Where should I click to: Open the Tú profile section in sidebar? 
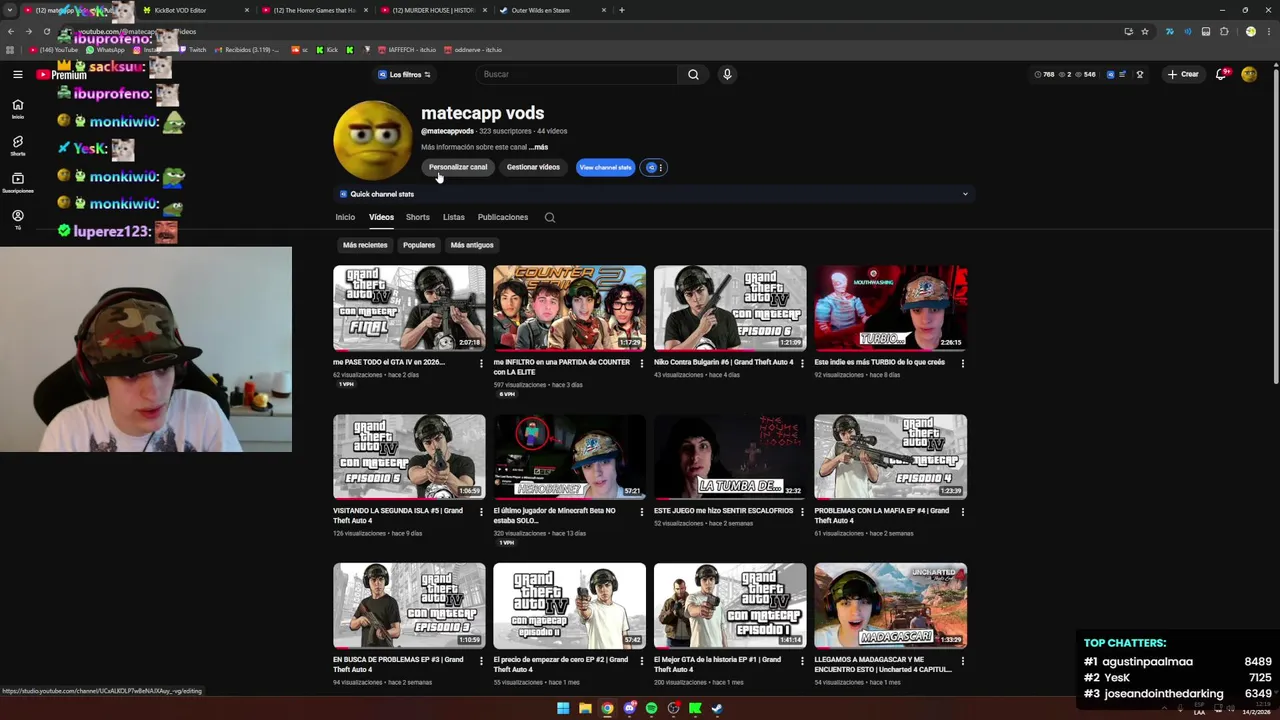click(x=17, y=220)
